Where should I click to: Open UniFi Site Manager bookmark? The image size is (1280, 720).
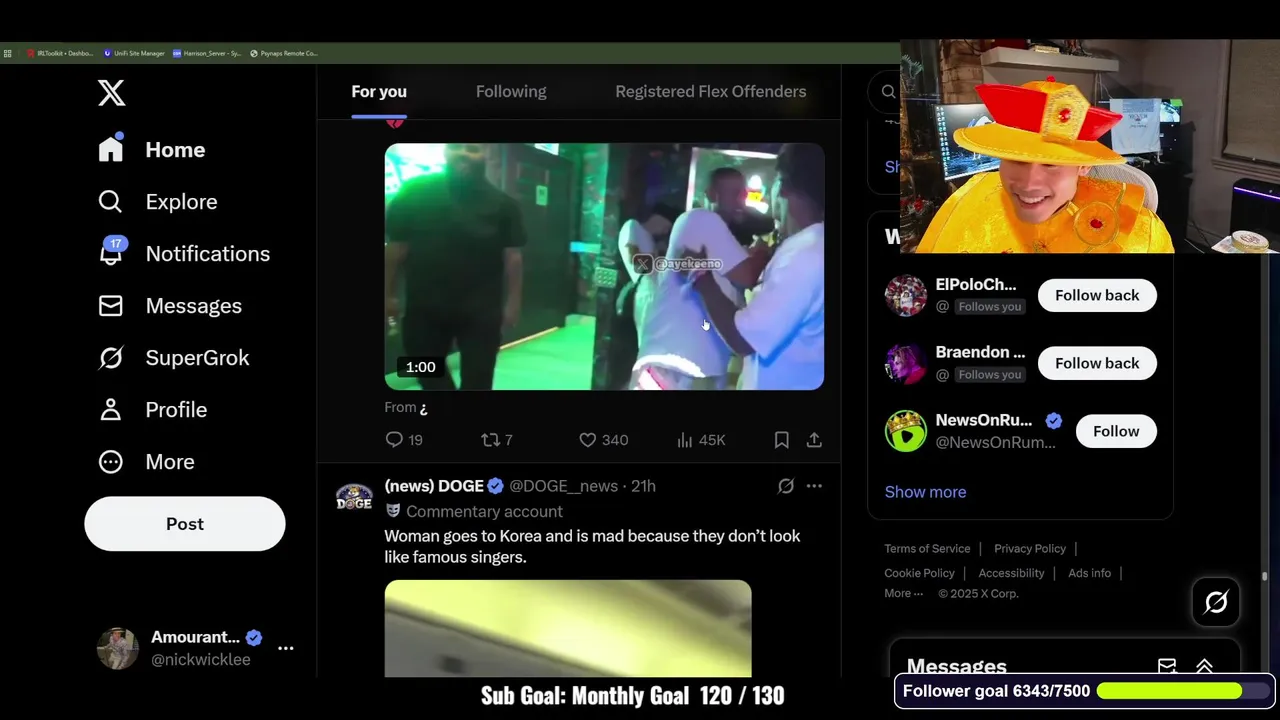point(134,53)
